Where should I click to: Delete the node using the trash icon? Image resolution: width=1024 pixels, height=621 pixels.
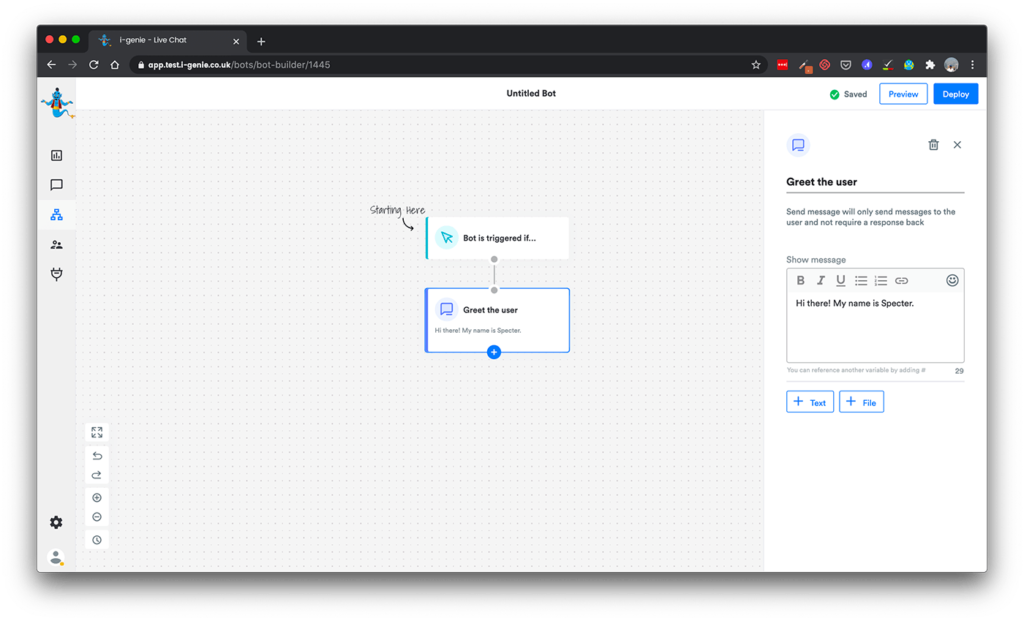(933, 145)
